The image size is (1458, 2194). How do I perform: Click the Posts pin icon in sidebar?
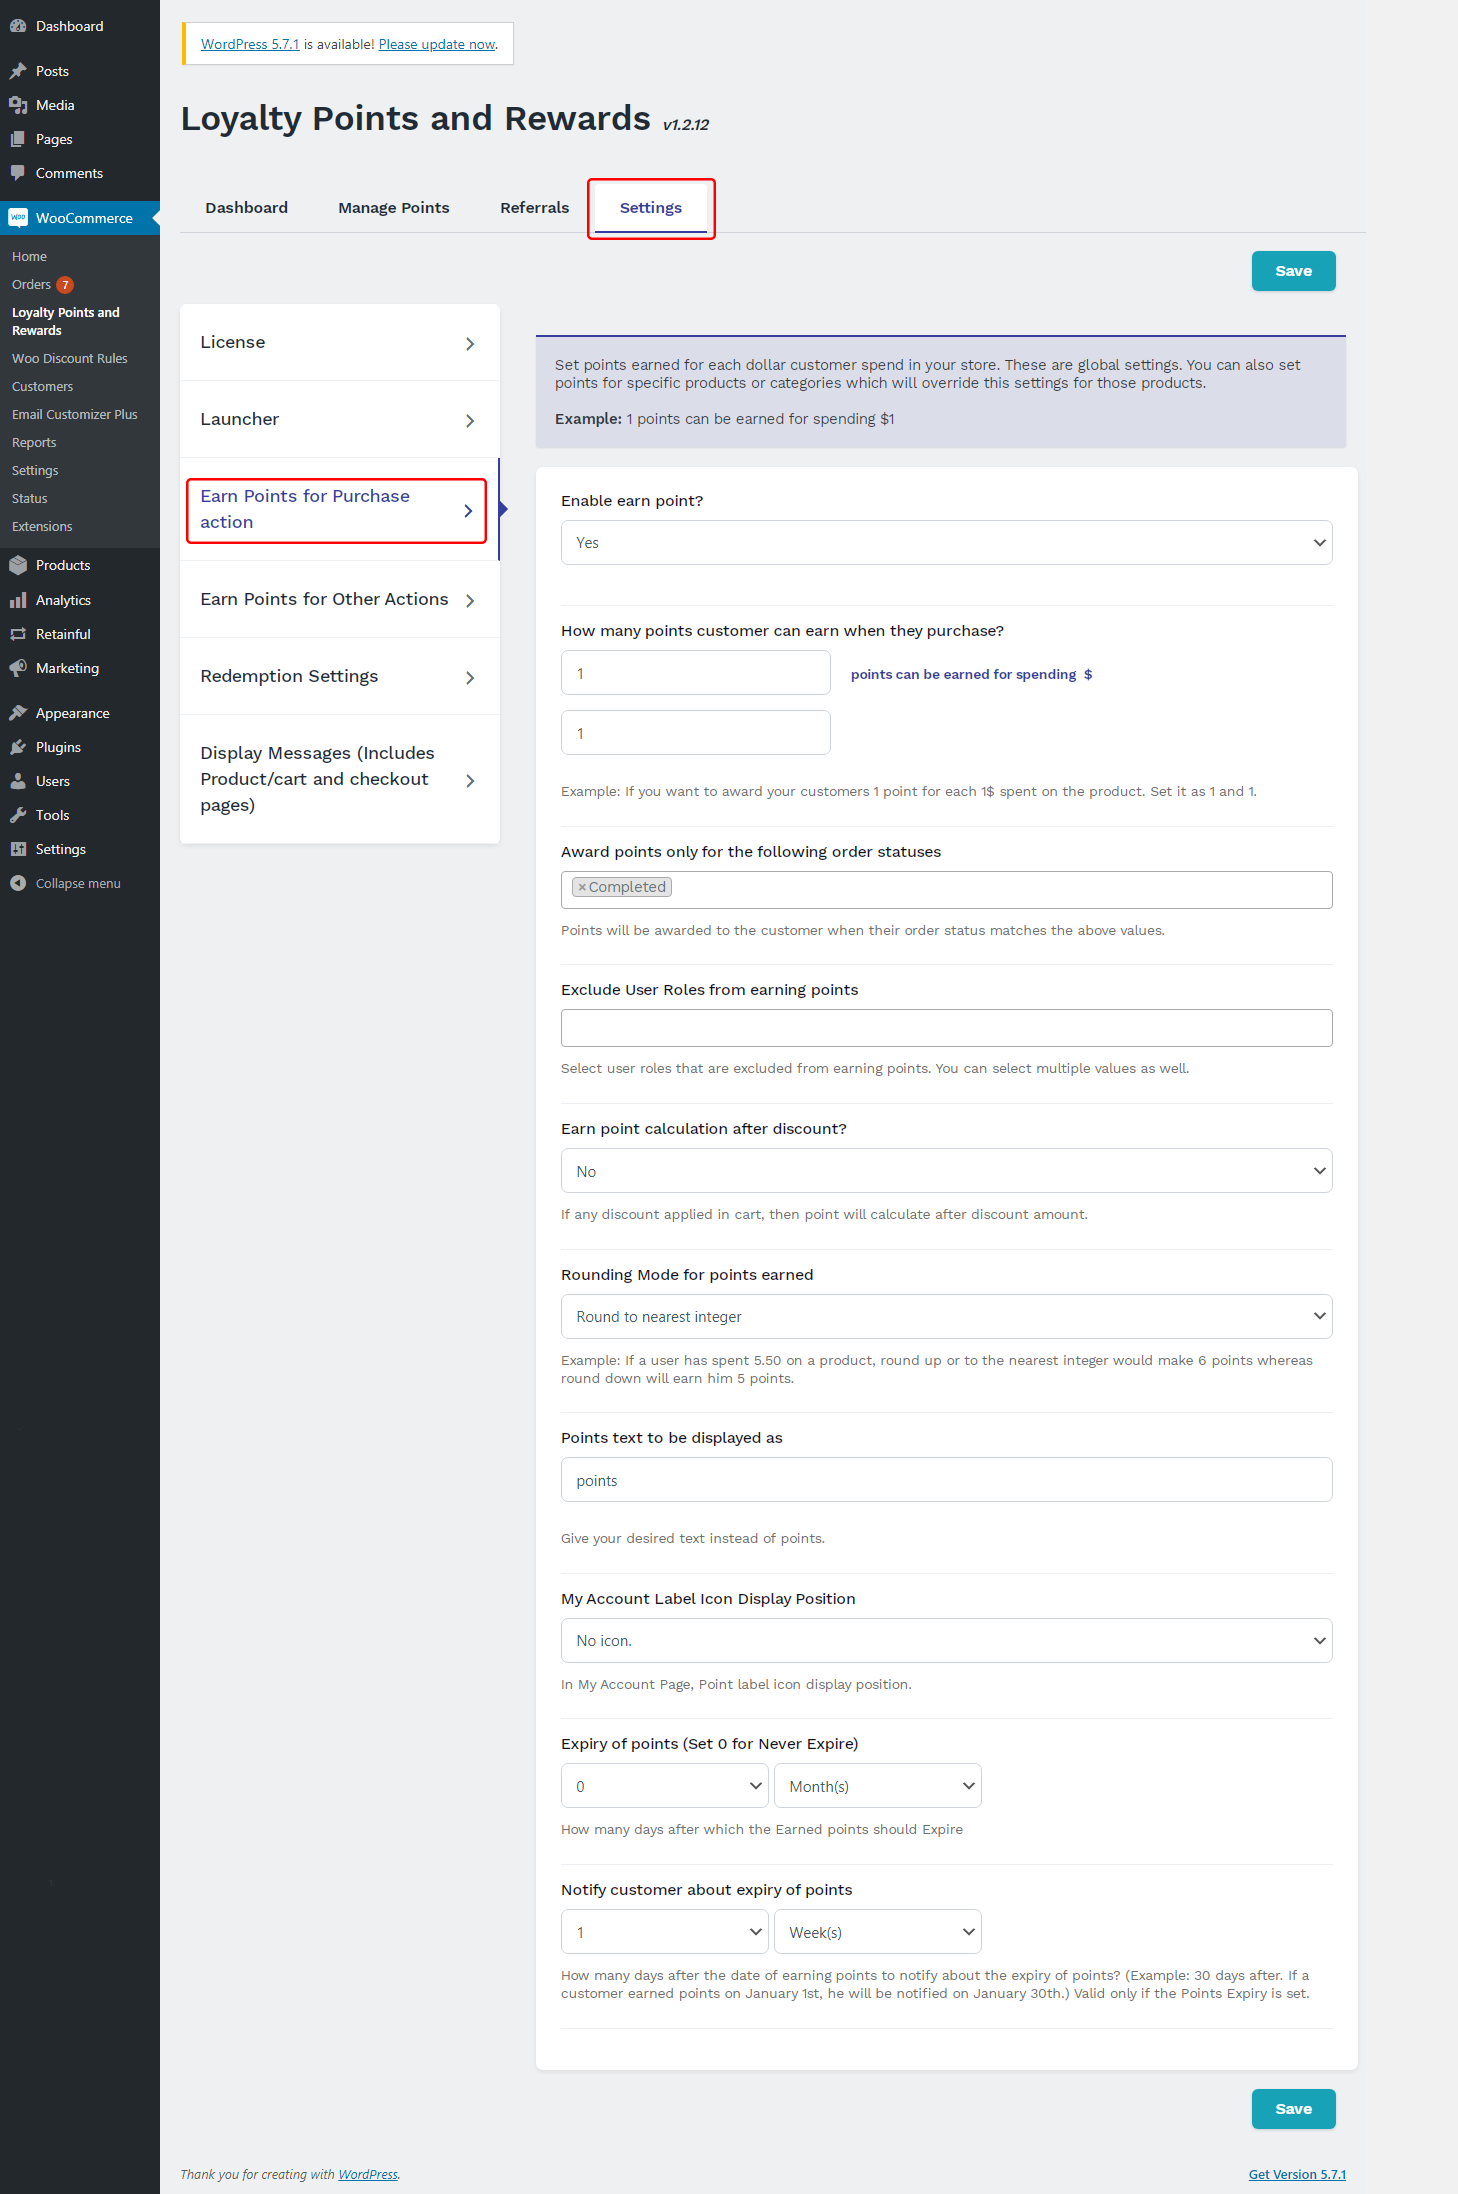18,71
